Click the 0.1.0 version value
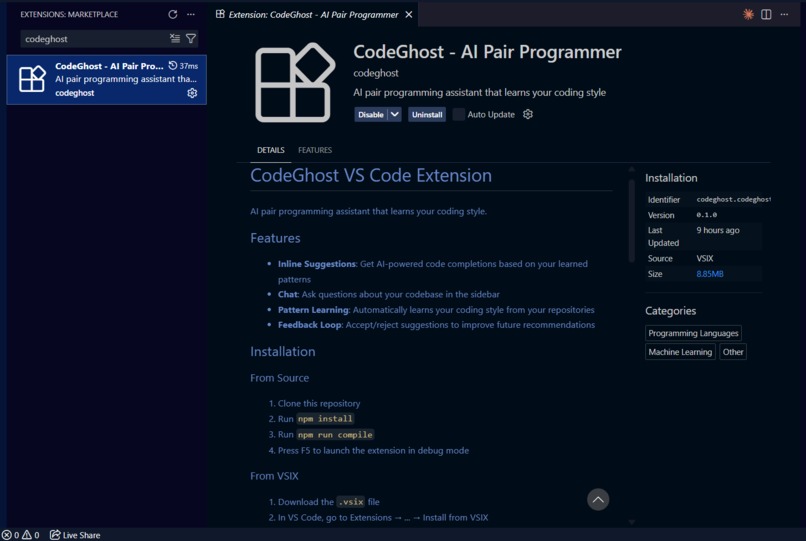Screen dimensions: 806x541 [707, 215]
